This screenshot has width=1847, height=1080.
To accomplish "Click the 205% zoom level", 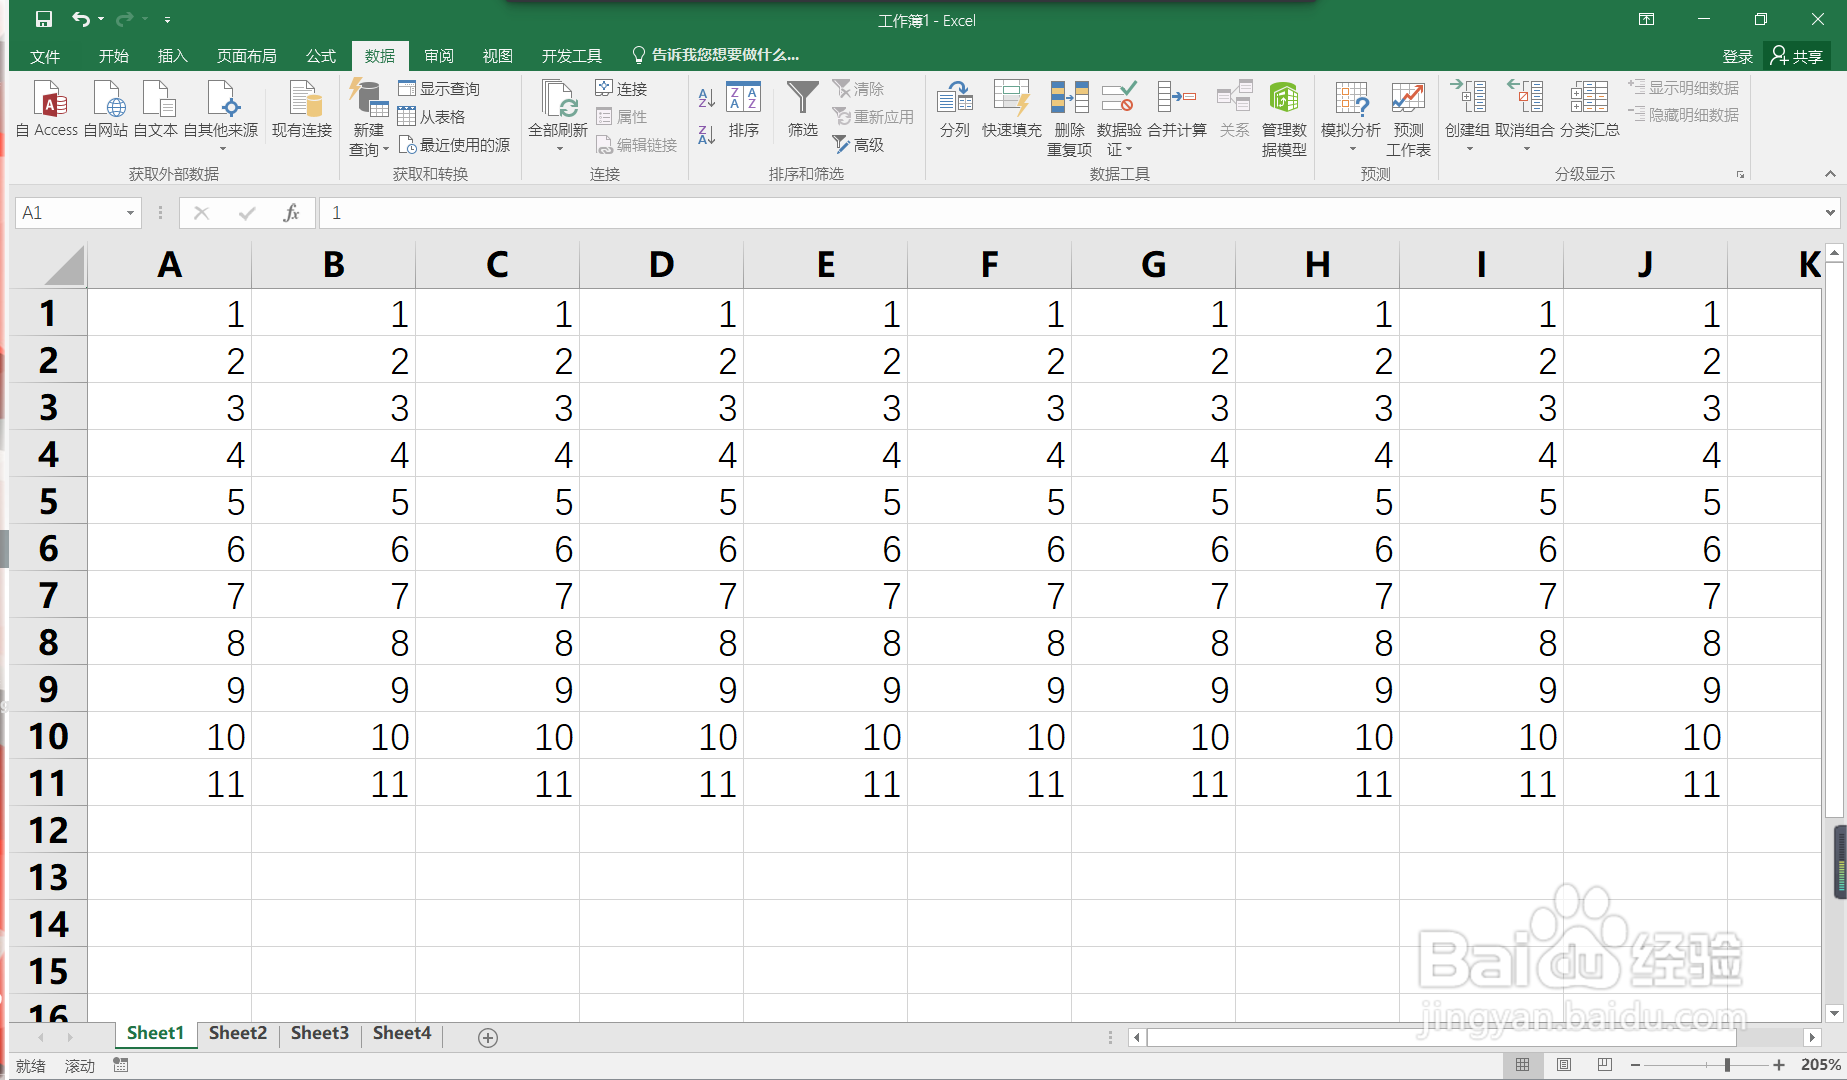I will pos(1820,1065).
